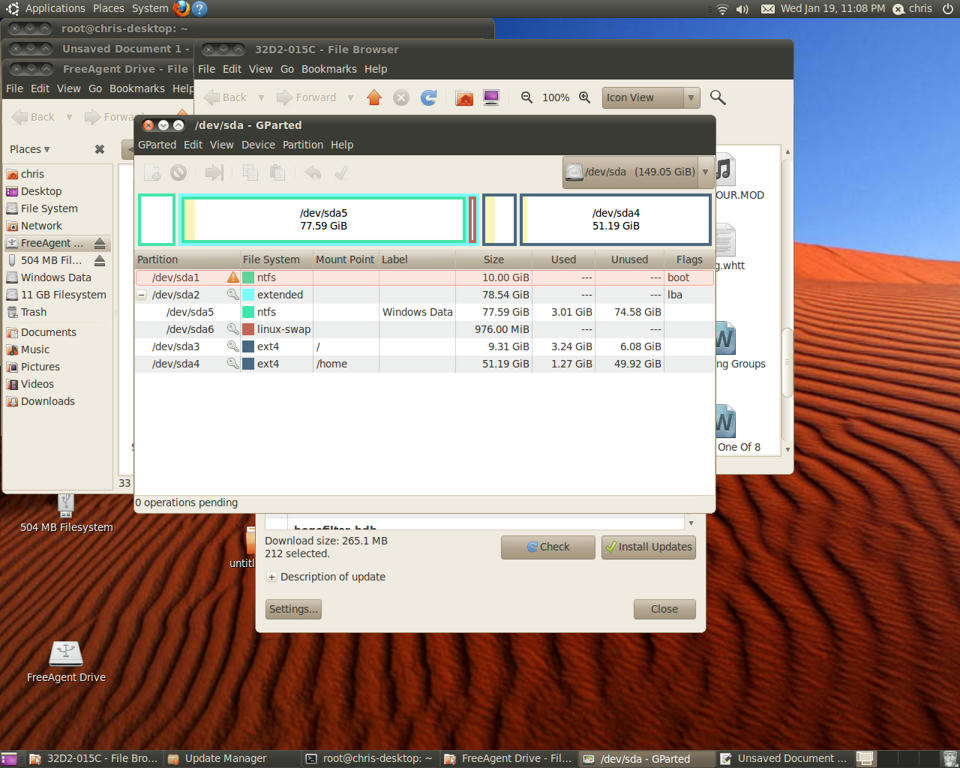The height and width of the screenshot is (768, 960).
Task: Click the ntfs color swatch for /dev/sda1
Action: click(248, 277)
